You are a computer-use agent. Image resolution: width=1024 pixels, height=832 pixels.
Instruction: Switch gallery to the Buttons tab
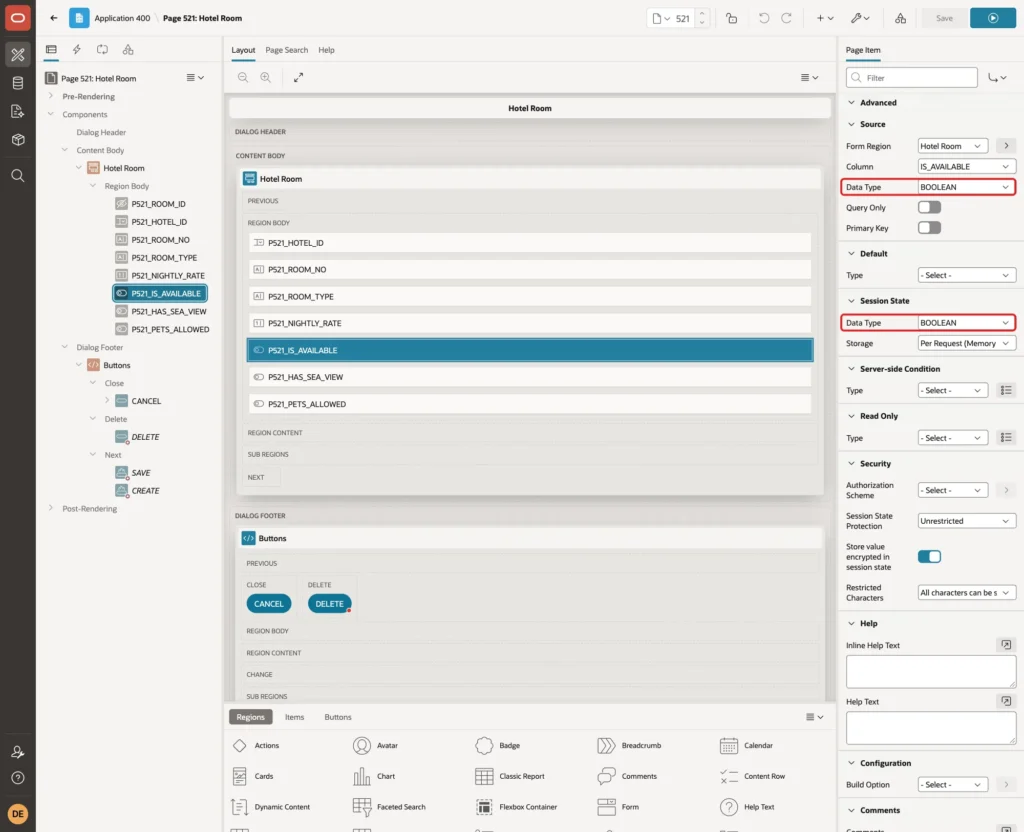tap(338, 717)
